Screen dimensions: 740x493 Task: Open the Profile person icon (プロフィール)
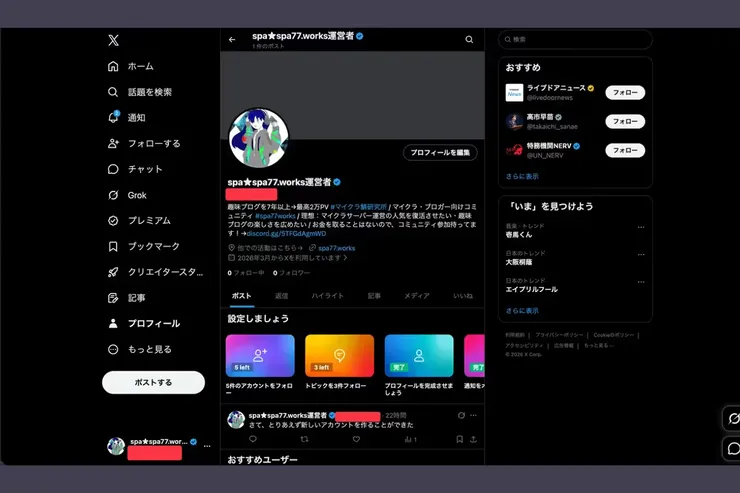[x=113, y=323]
